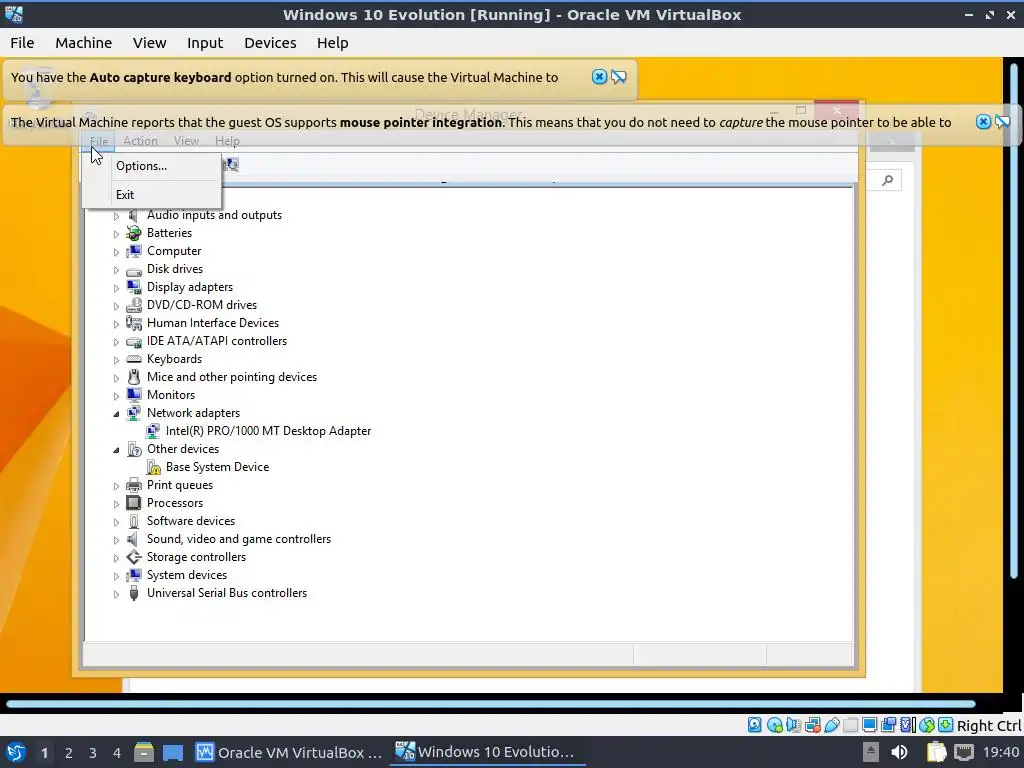The width and height of the screenshot is (1024, 768).
Task: Open the volume control in system tray
Action: tap(899, 752)
